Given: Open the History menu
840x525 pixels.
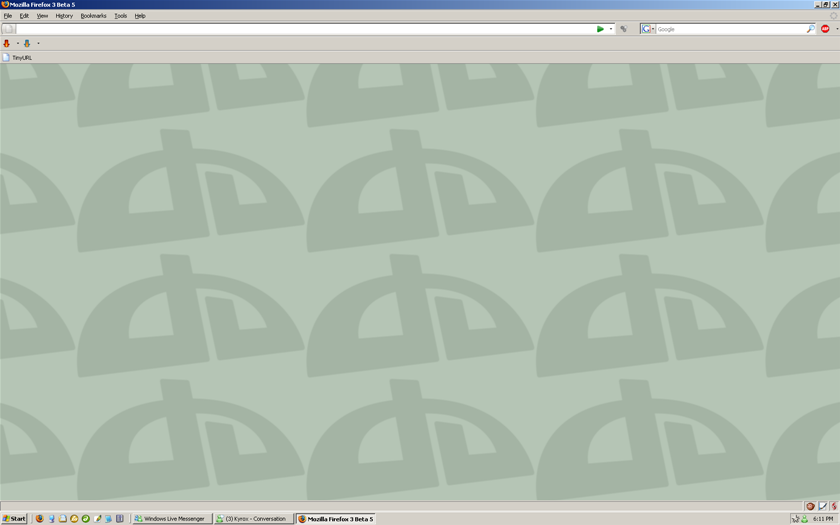Looking at the screenshot, I should pos(64,16).
